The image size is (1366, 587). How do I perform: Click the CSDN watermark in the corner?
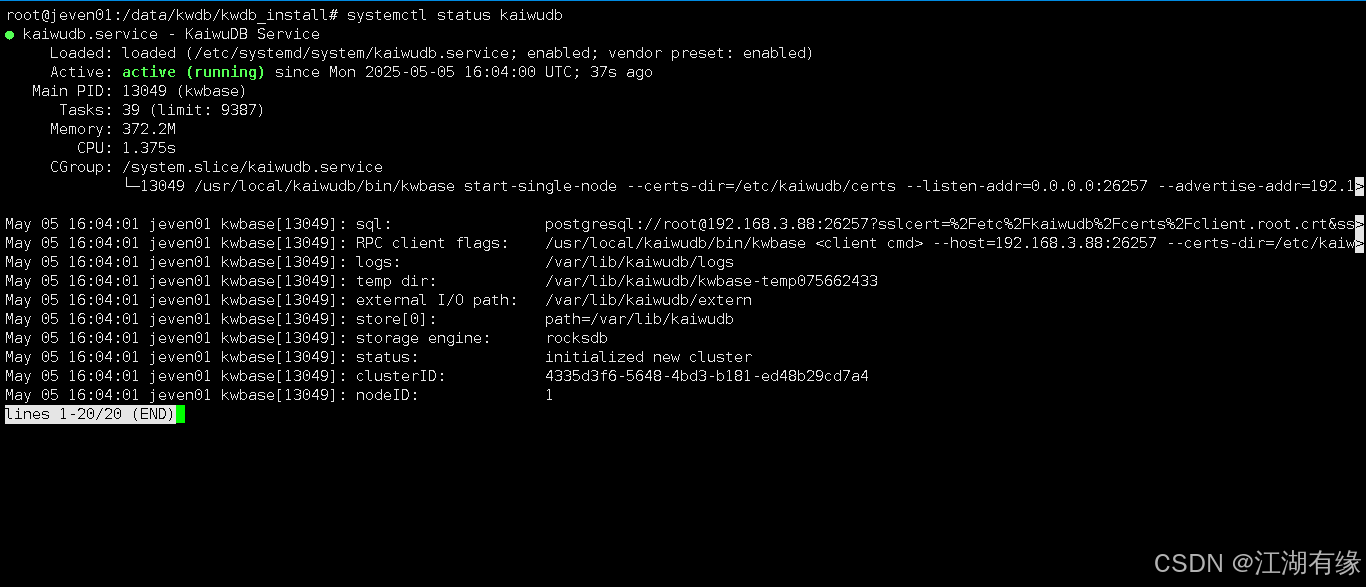coord(1257,563)
